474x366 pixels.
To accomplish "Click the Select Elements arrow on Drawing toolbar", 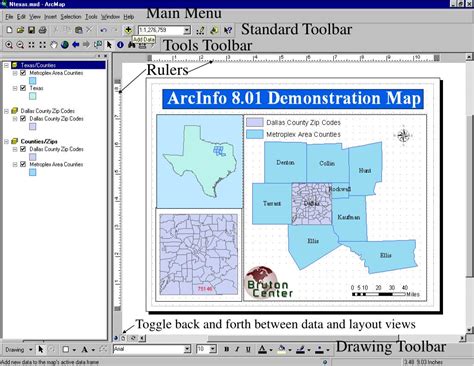I will click(x=41, y=349).
